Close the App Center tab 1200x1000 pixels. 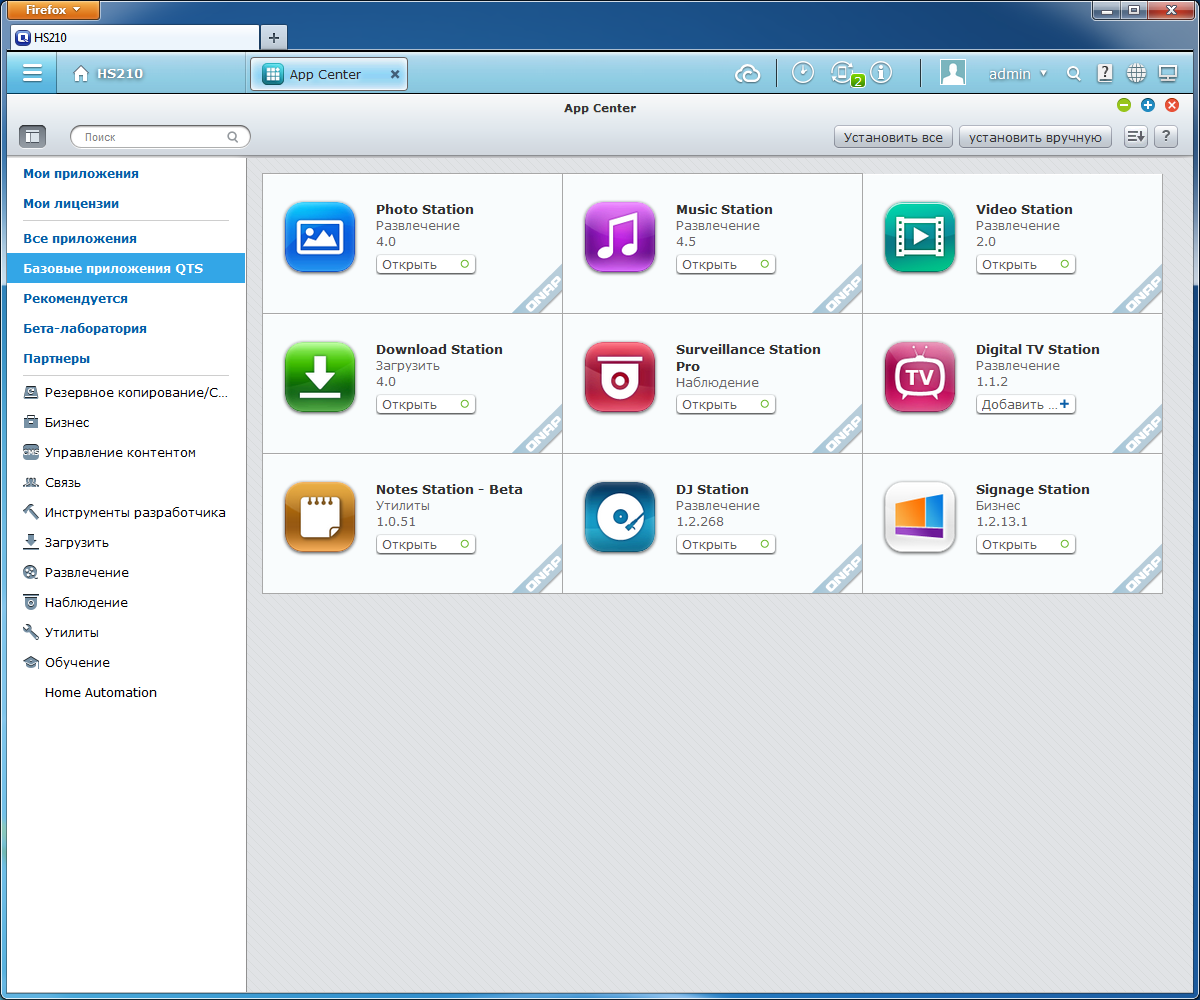pos(394,74)
